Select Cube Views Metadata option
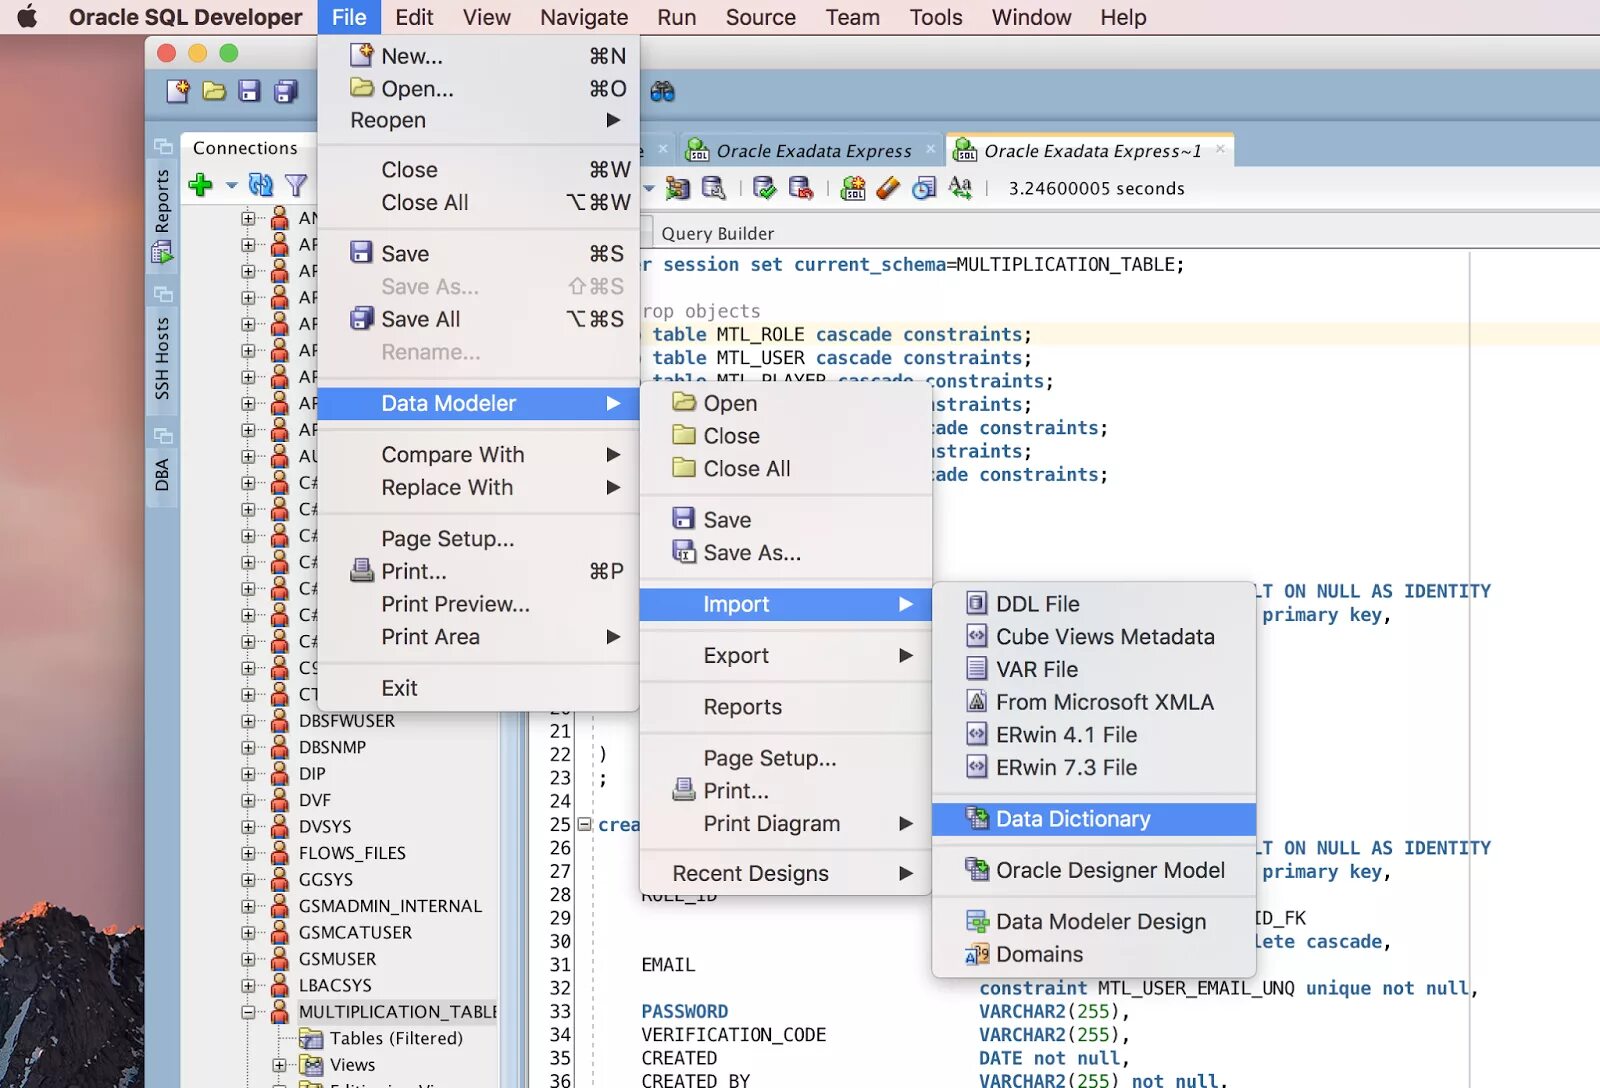Screen dimensions: 1600x1088 coord(1094,637)
